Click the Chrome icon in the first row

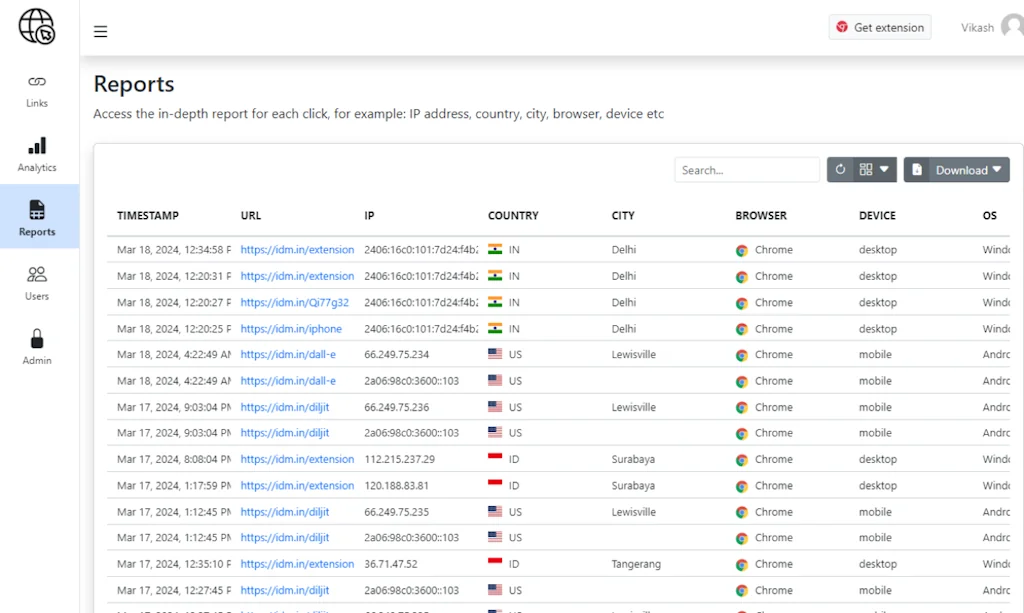tap(741, 249)
